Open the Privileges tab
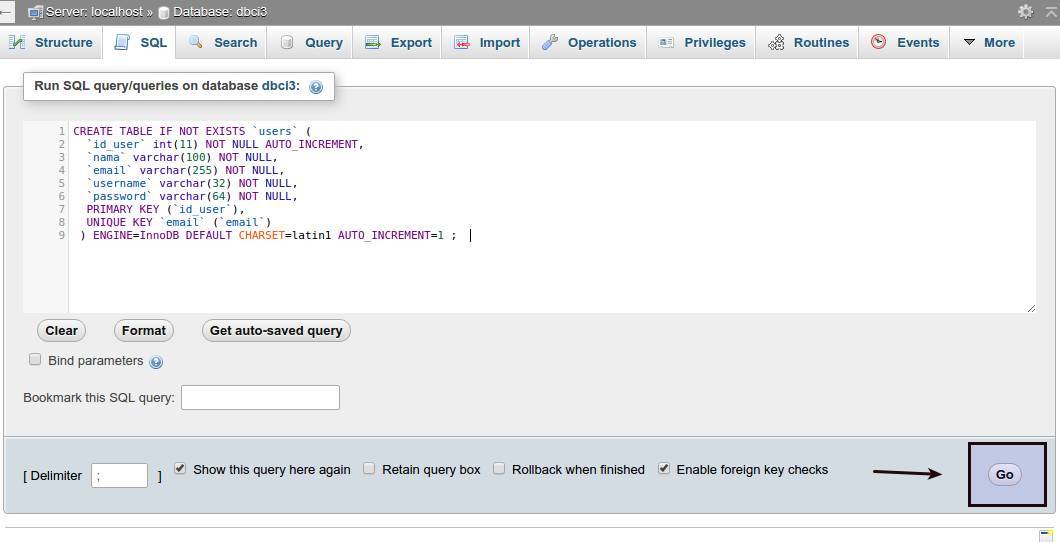The height and width of the screenshot is (542, 1060). coord(702,42)
